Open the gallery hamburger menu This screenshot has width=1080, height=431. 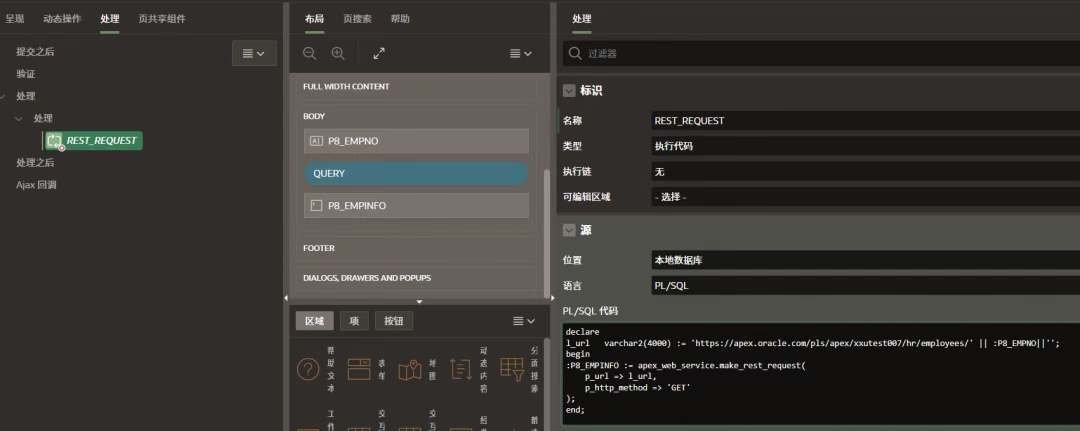tap(524, 321)
